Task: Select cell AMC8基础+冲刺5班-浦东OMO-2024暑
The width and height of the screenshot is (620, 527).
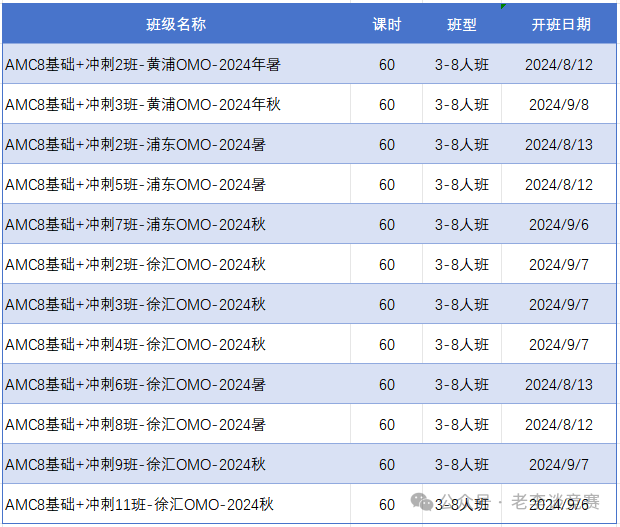Action: coord(176,184)
